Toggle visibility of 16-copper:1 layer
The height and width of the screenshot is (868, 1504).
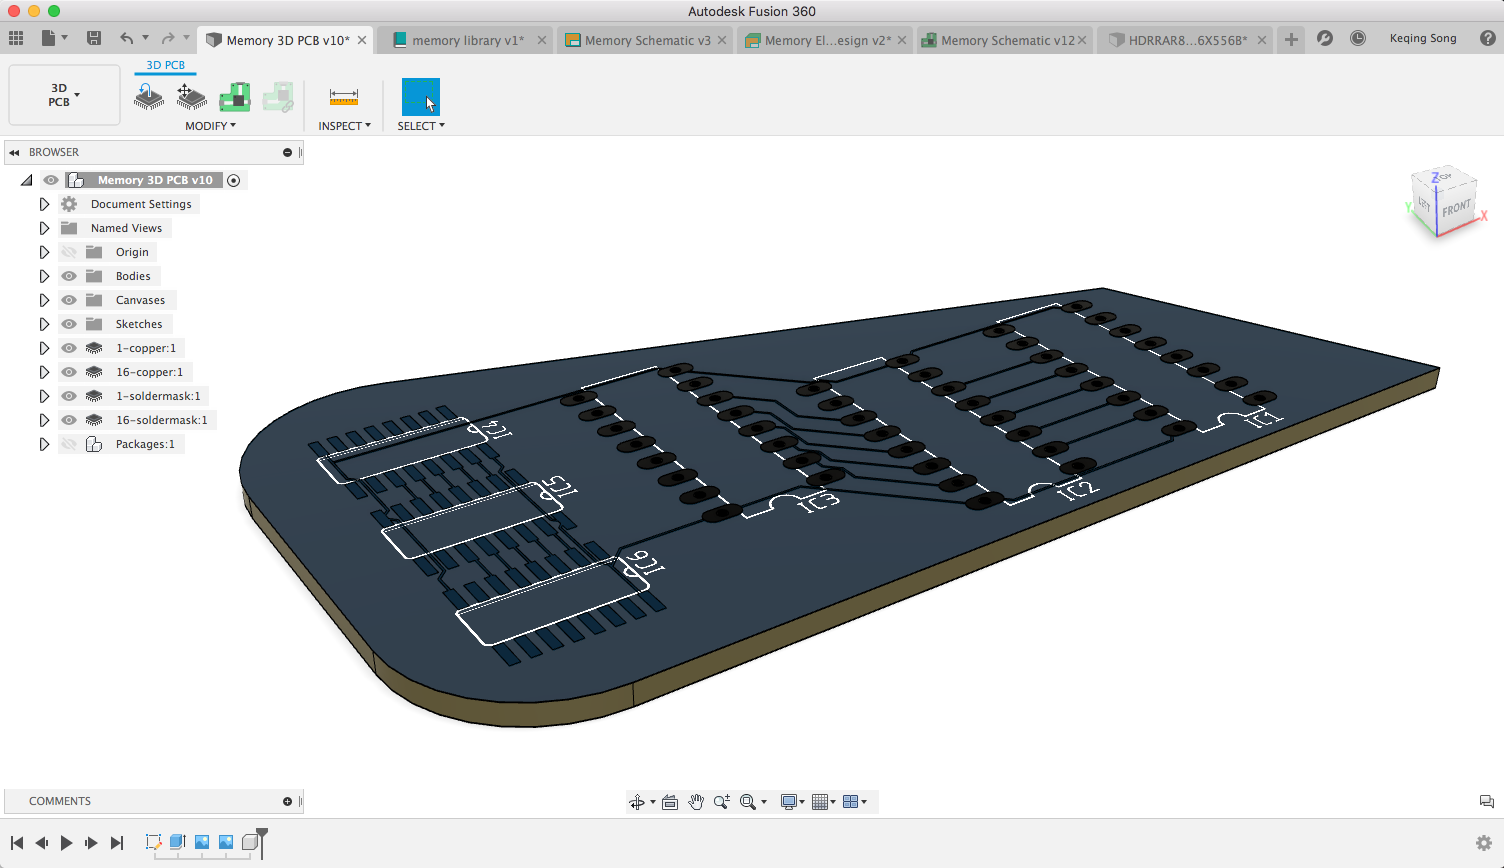click(x=69, y=372)
